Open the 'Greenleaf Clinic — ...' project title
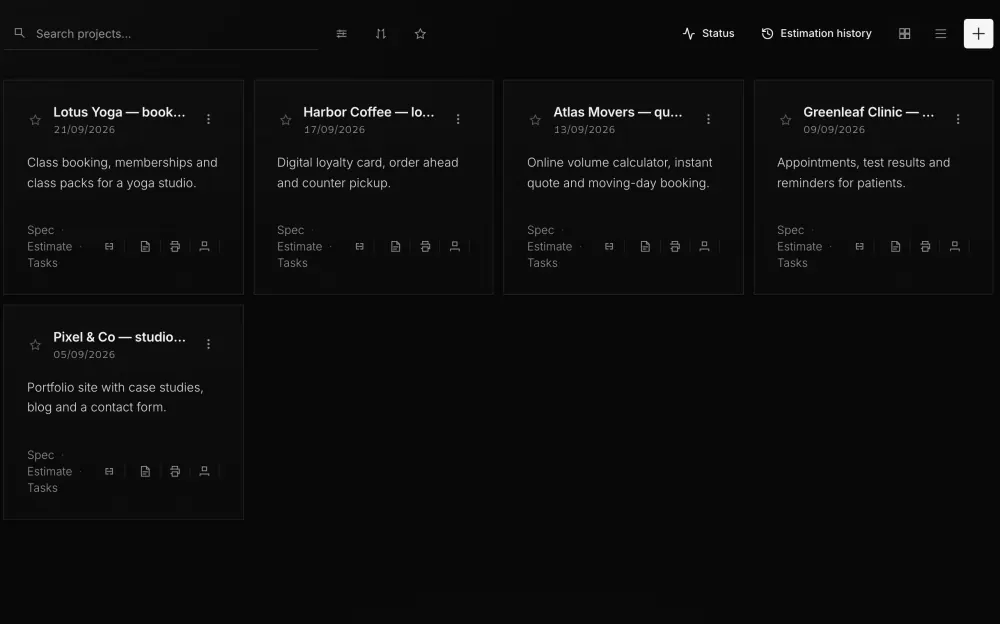 click(869, 112)
